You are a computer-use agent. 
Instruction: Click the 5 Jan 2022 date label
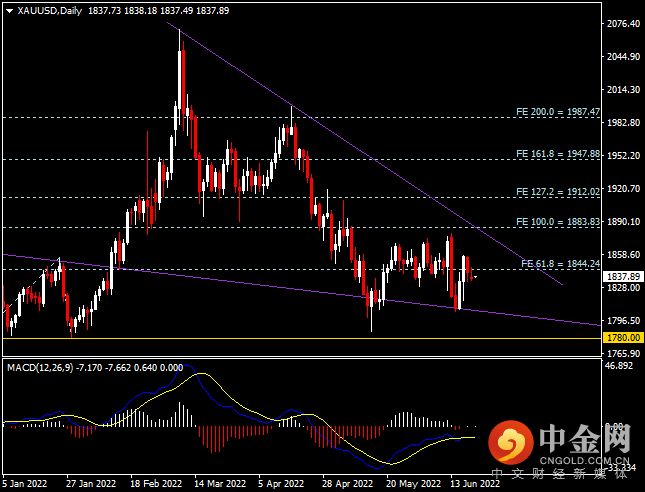[24, 483]
